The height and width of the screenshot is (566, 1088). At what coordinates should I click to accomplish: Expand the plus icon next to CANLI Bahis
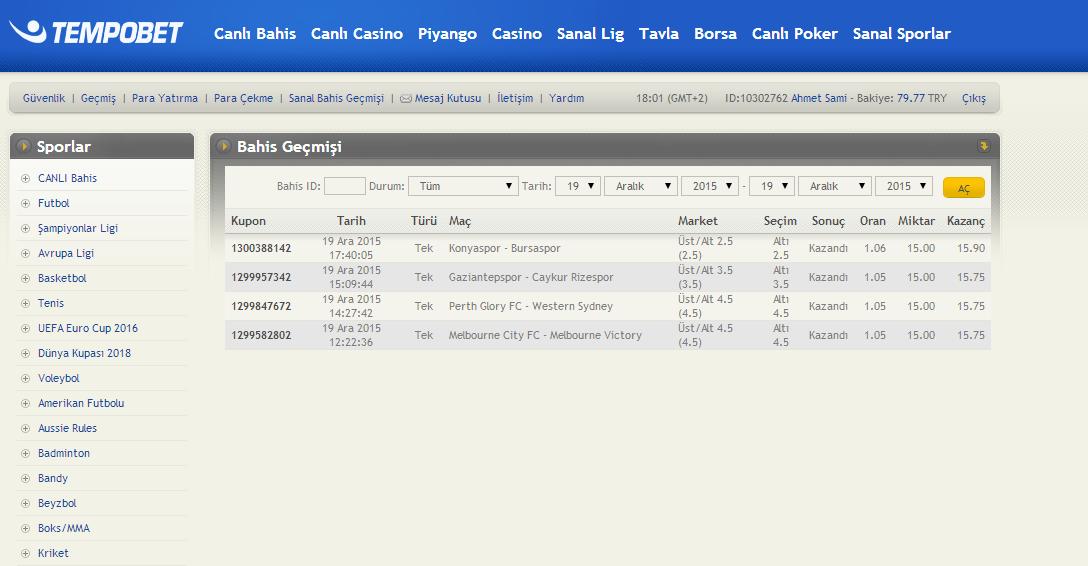pos(25,179)
